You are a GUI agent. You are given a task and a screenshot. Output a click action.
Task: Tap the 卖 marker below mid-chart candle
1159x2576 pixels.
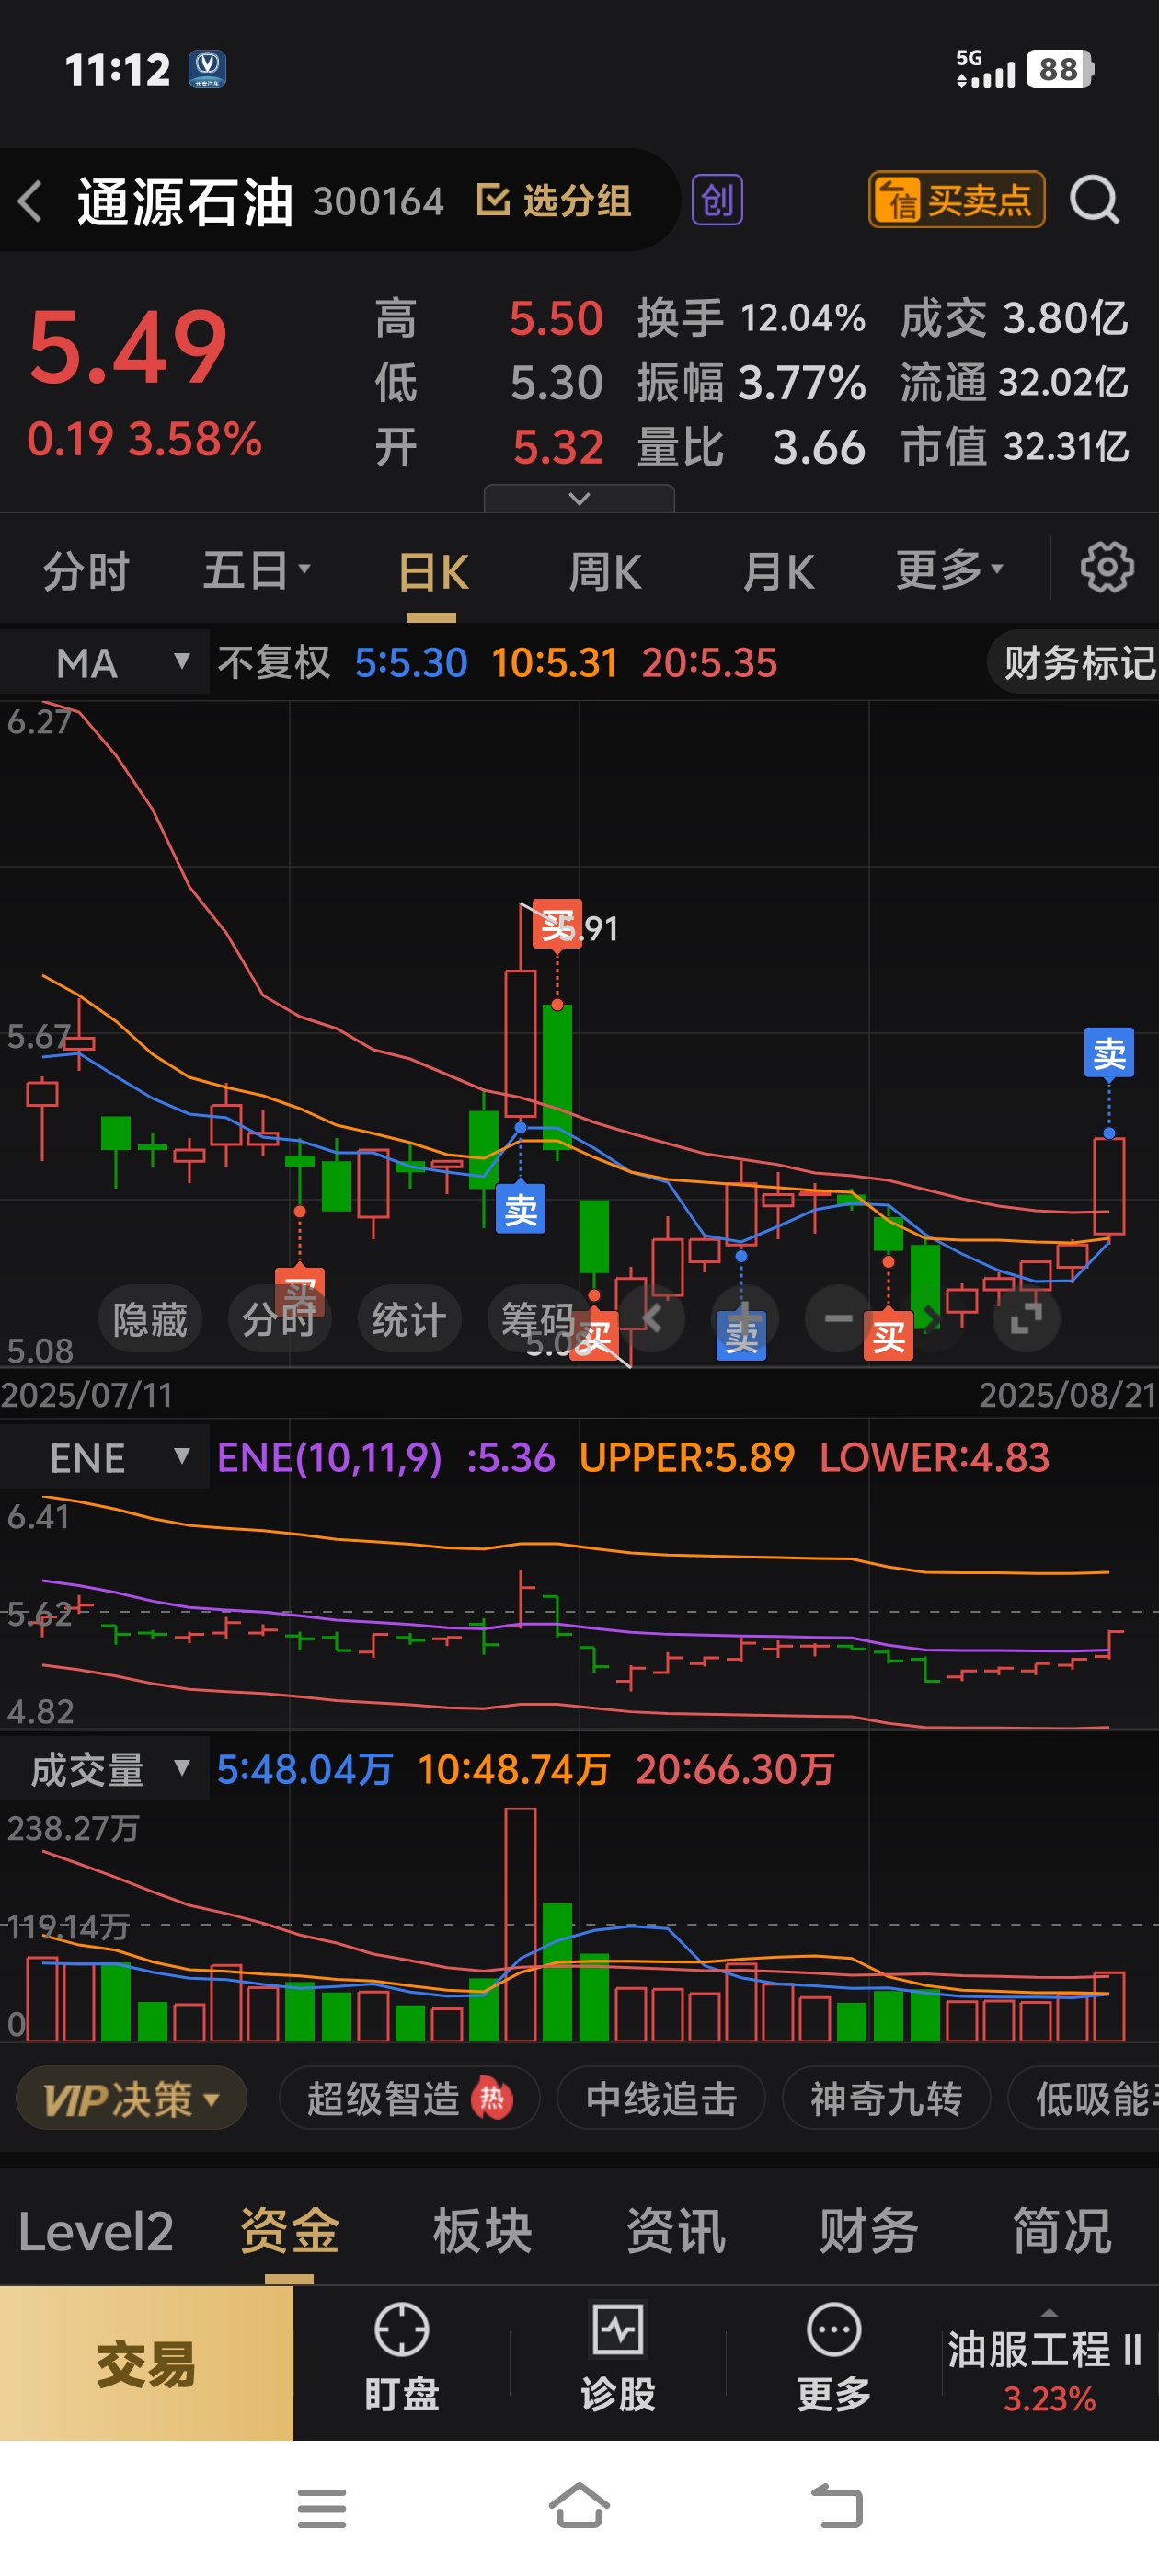pos(520,1209)
